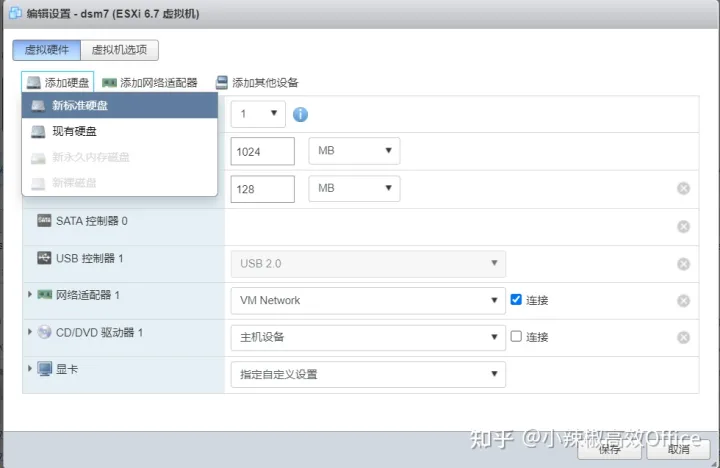This screenshot has width=720, height=468.
Task: Uncheck 连接 for 网络适配器 1
Action: [x=516, y=300]
